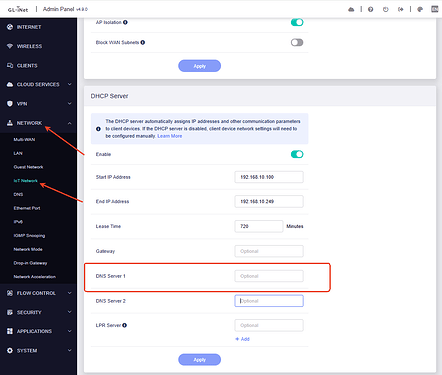Viewport: 442px width, 375px height.
Task: Open the language selector icon in header
Action: (435, 9)
